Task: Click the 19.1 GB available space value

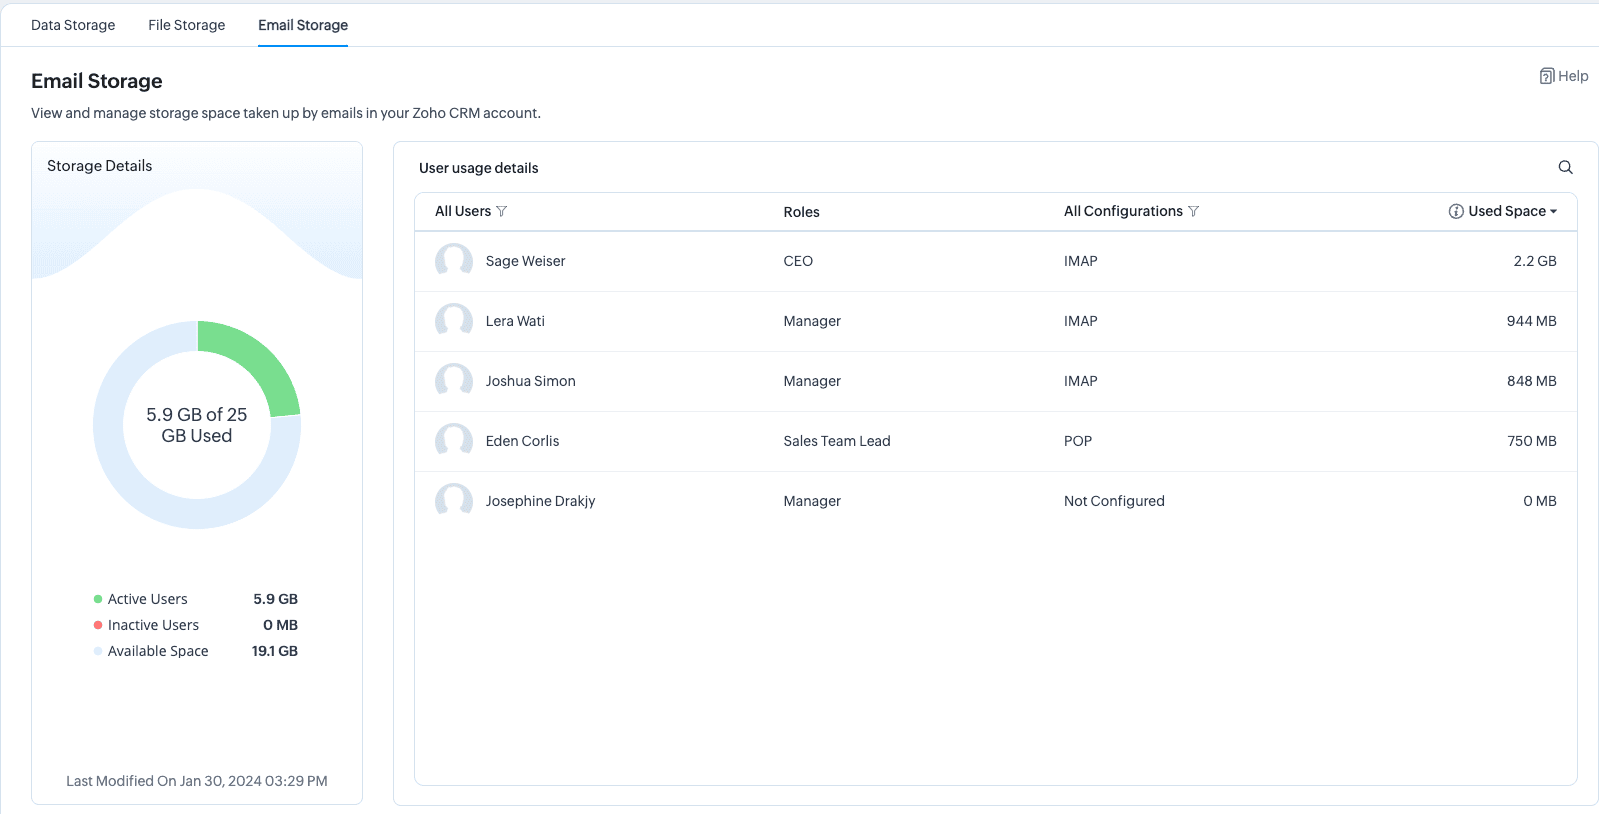Action: click(275, 651)
